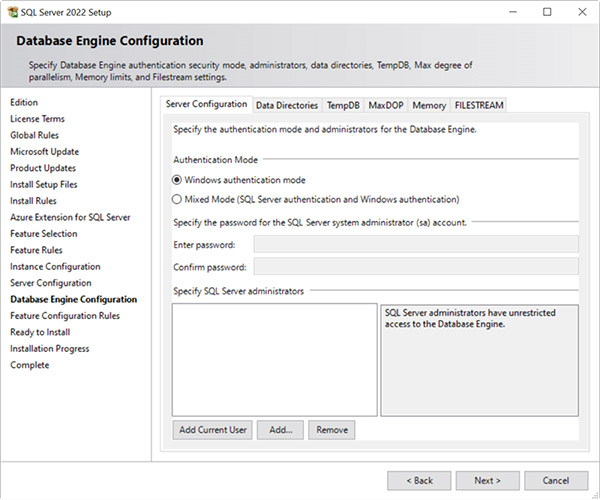Click the Ready to Install step
The height and width of the screenshot is (500, 600).
tap(40, 332)
